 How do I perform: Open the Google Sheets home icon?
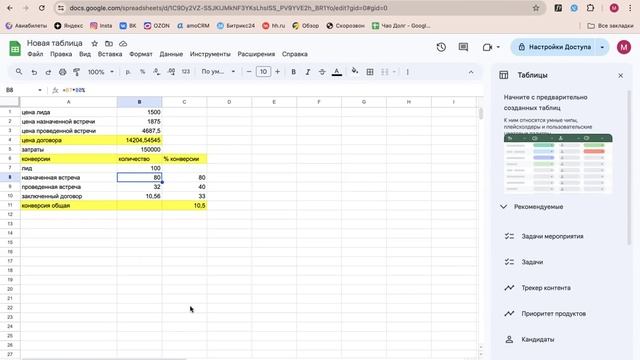[x=15, y=49]
